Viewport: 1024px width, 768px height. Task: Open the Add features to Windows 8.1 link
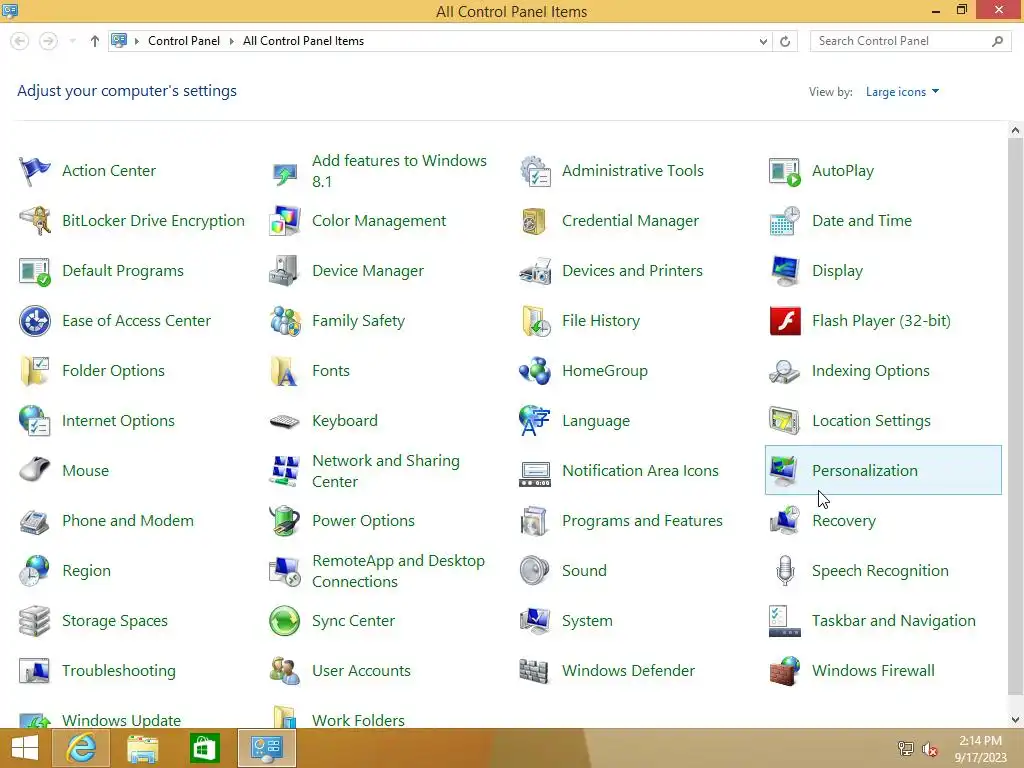(399, 171)
